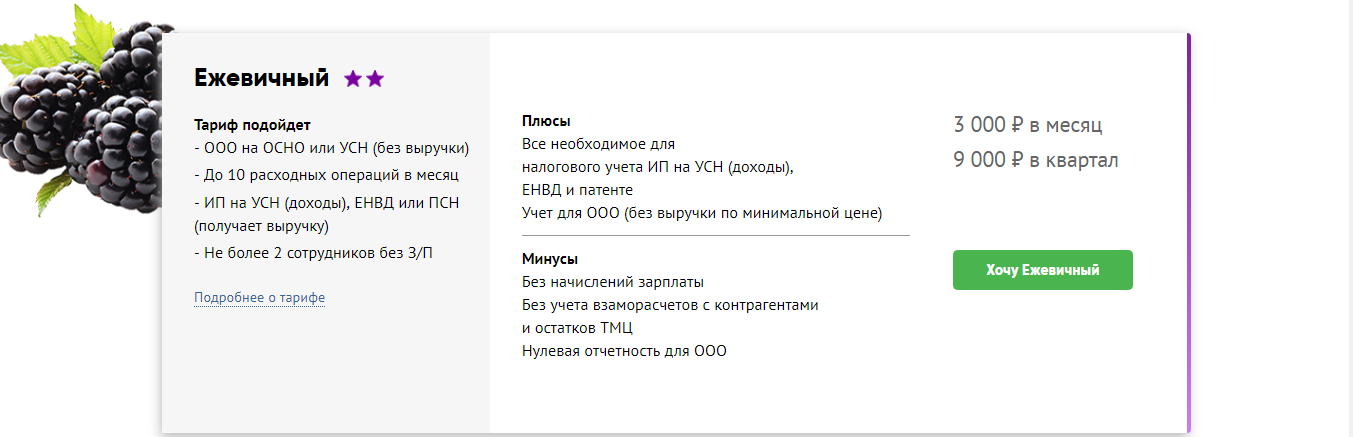Click the "Плюсы" heading
Screen dimensions: 1353x437
(546, 121)
